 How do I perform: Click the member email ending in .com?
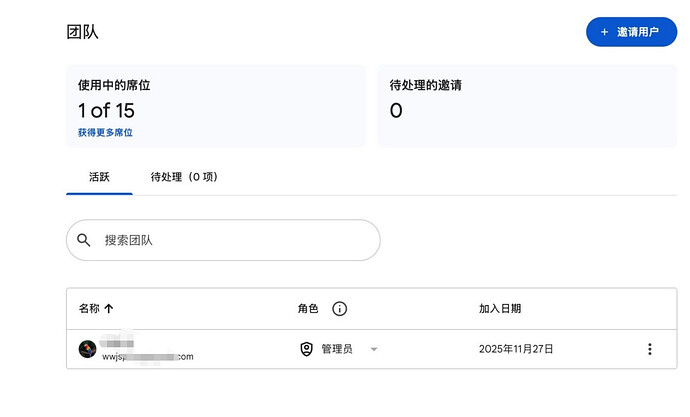[x=148, y=356]
